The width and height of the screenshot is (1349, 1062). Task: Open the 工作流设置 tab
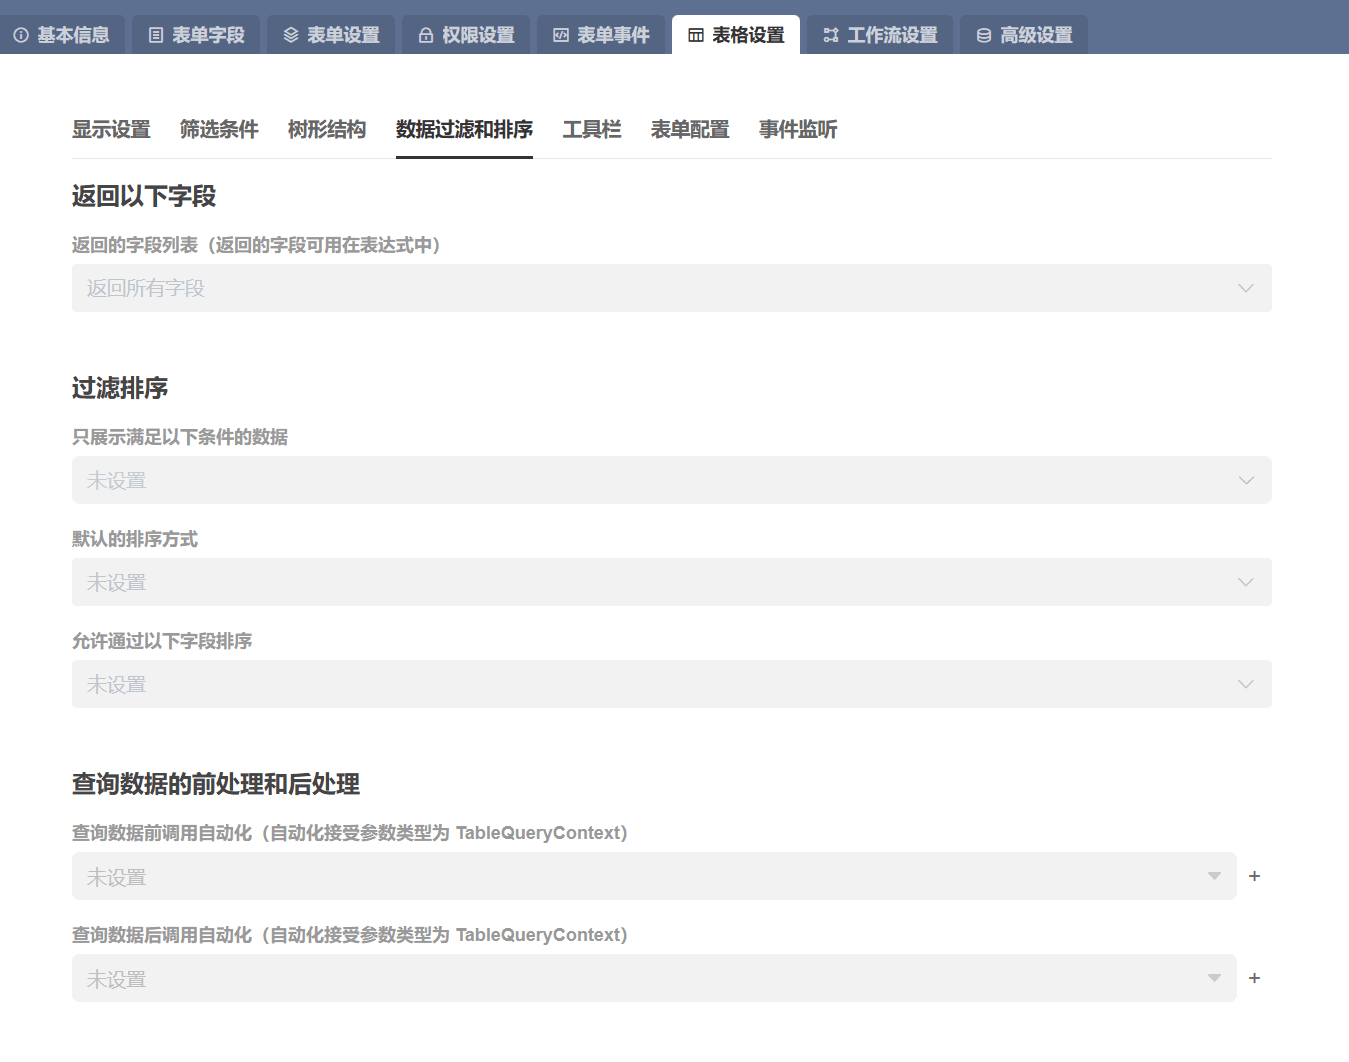pos(880,35)
